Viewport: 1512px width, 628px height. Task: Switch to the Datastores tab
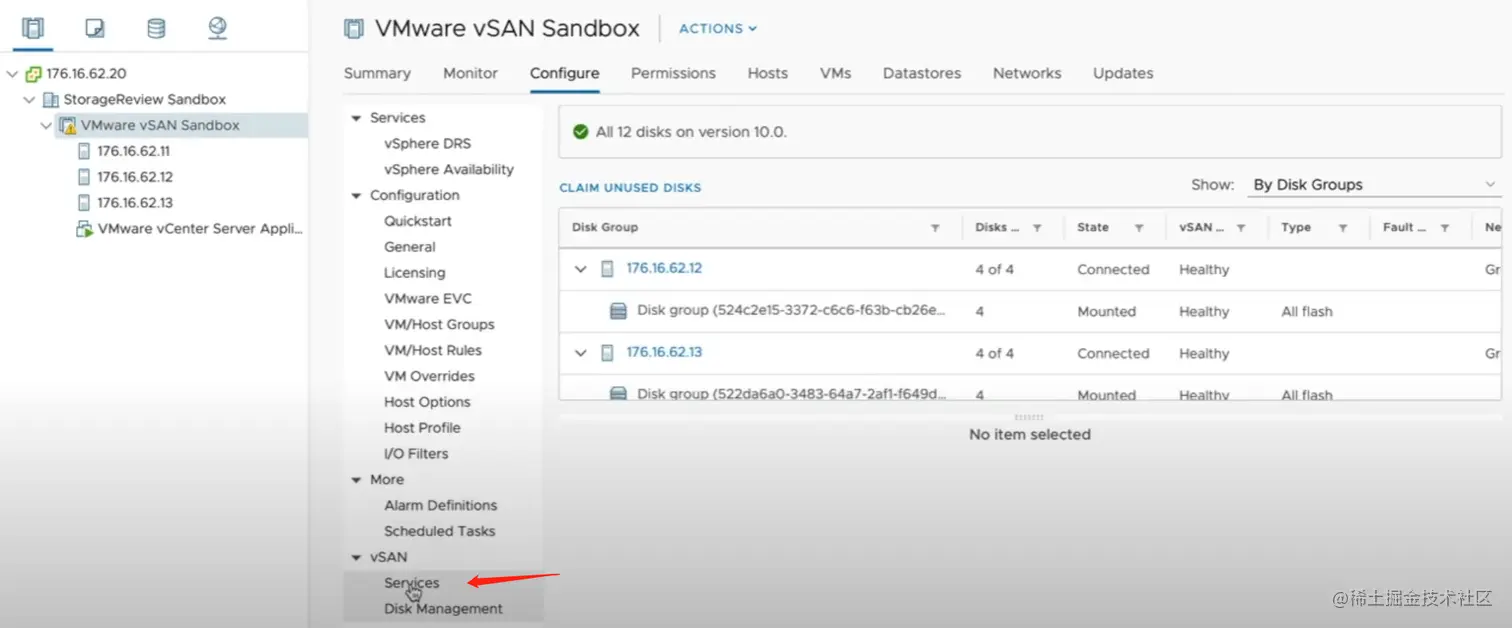pyautogui.click(x=922, y=73)
